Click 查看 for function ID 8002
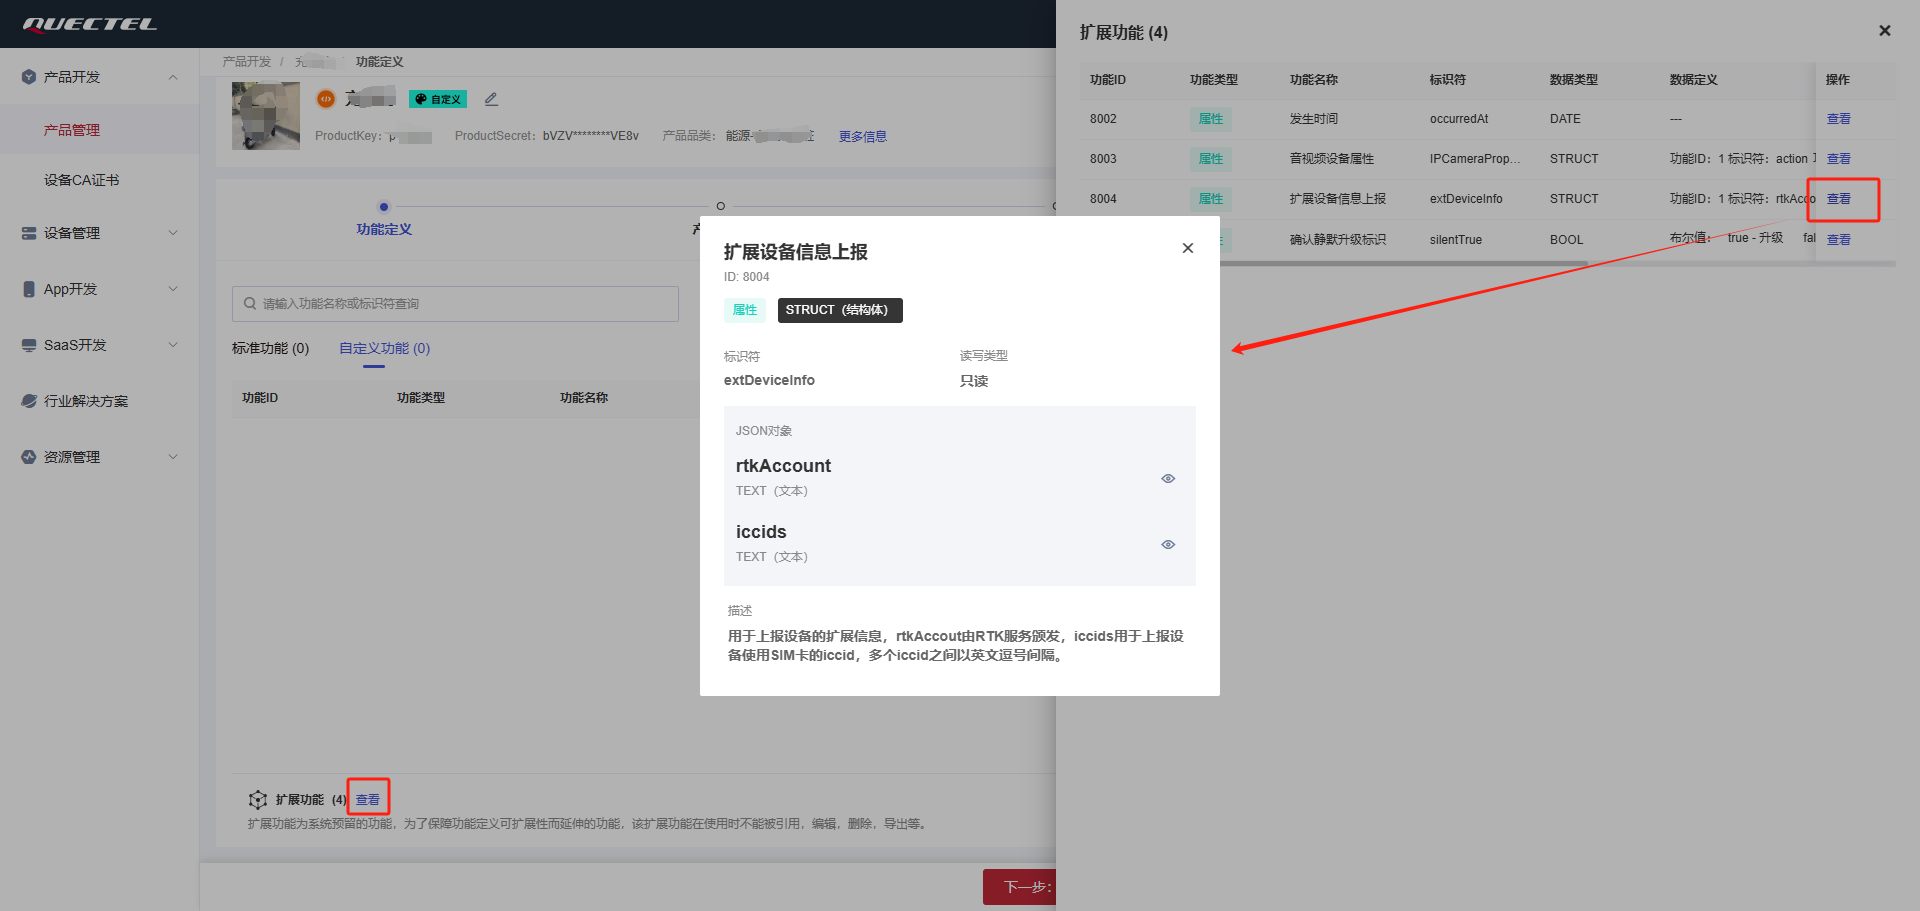The width and height of the screenshot is (1920, 911). (1838, 119)
